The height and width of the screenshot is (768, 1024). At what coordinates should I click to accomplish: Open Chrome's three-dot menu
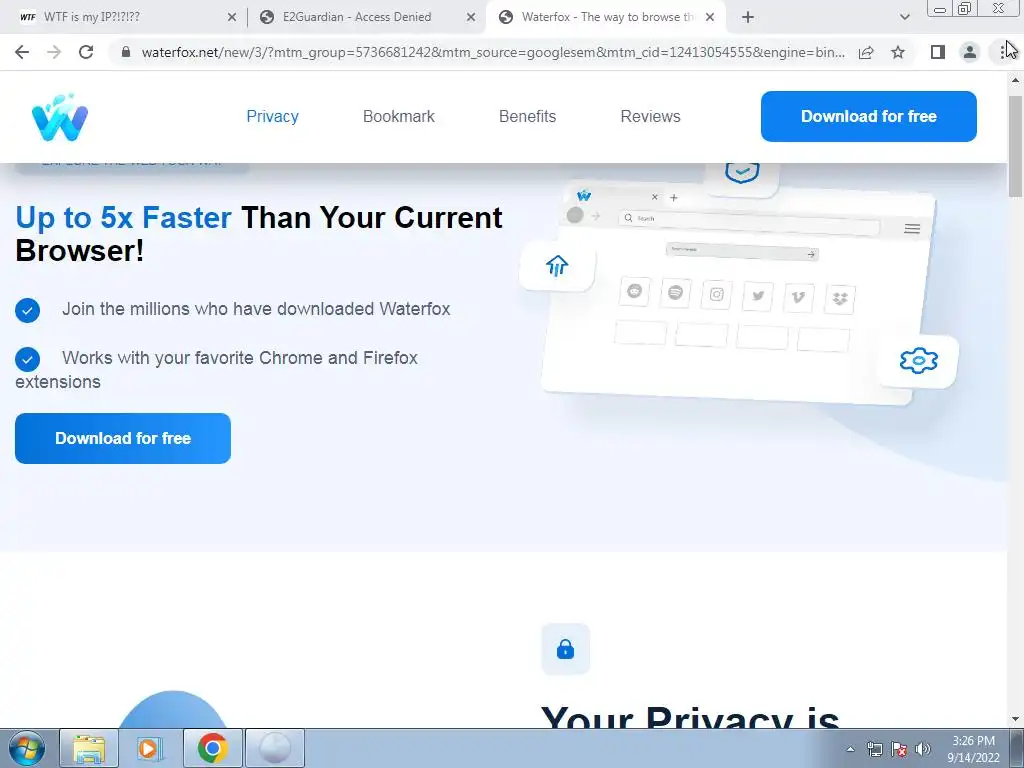[x=1002, y=52]
